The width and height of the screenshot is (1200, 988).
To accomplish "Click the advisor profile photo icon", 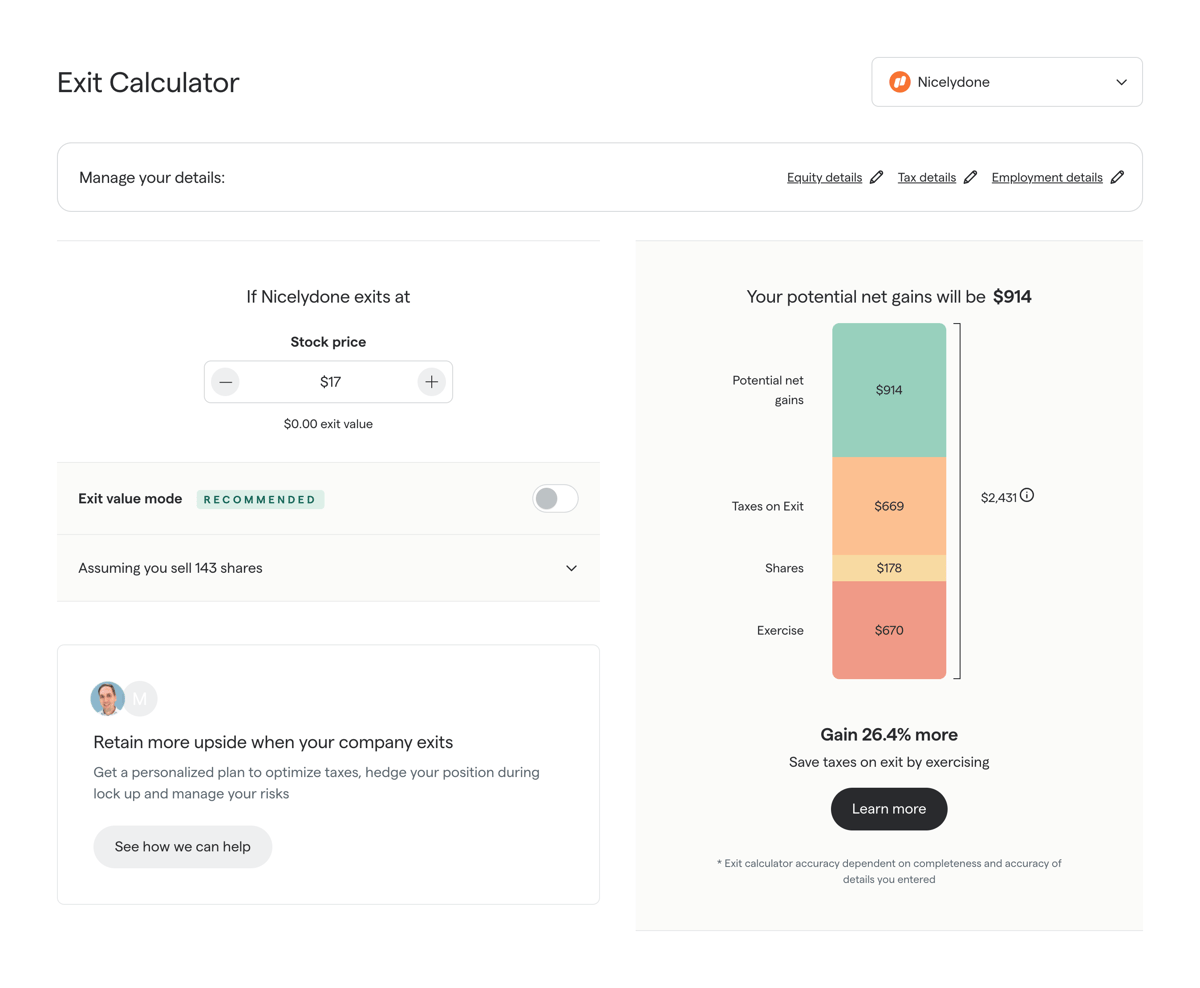I will click(107, 698).
